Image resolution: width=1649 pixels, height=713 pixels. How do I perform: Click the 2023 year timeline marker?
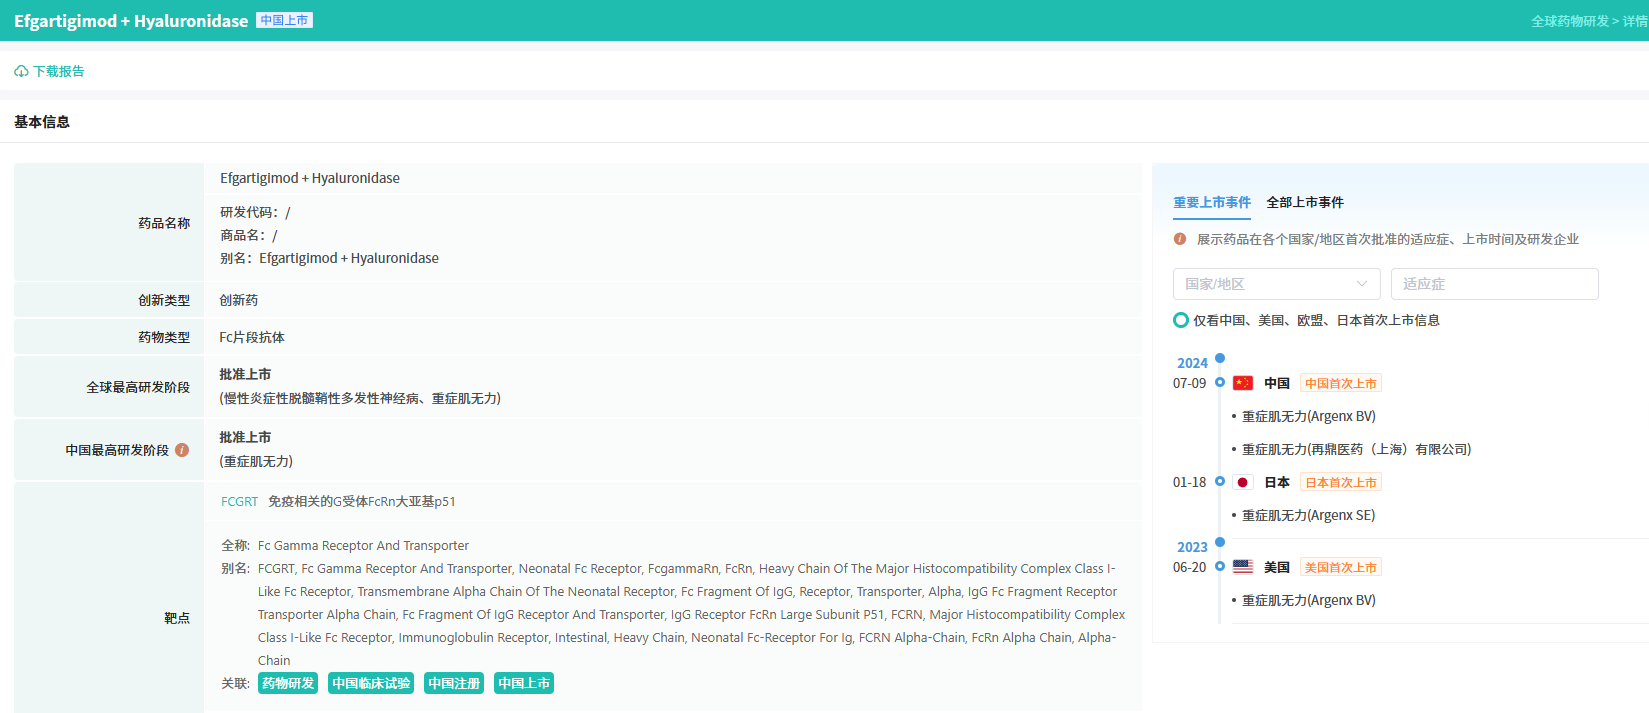[1220, 542]
